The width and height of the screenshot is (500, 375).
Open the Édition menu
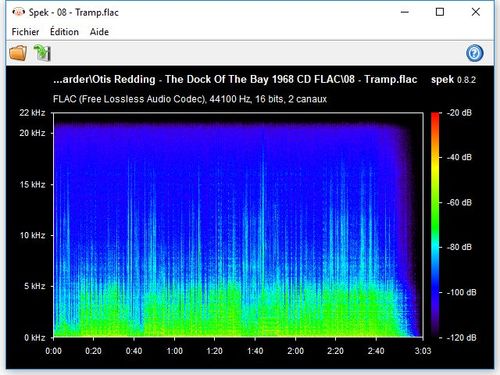pos(64,32)
